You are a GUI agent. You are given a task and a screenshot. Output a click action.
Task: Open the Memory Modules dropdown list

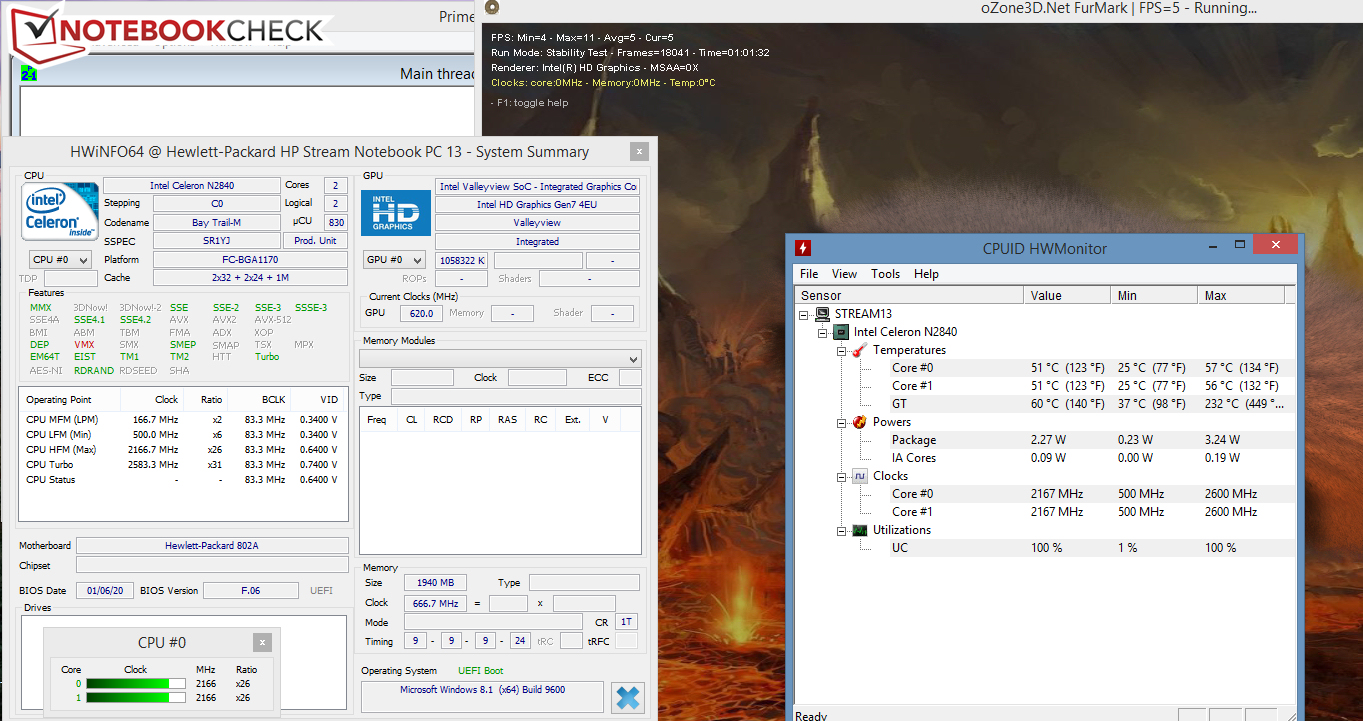pos(500,359)
